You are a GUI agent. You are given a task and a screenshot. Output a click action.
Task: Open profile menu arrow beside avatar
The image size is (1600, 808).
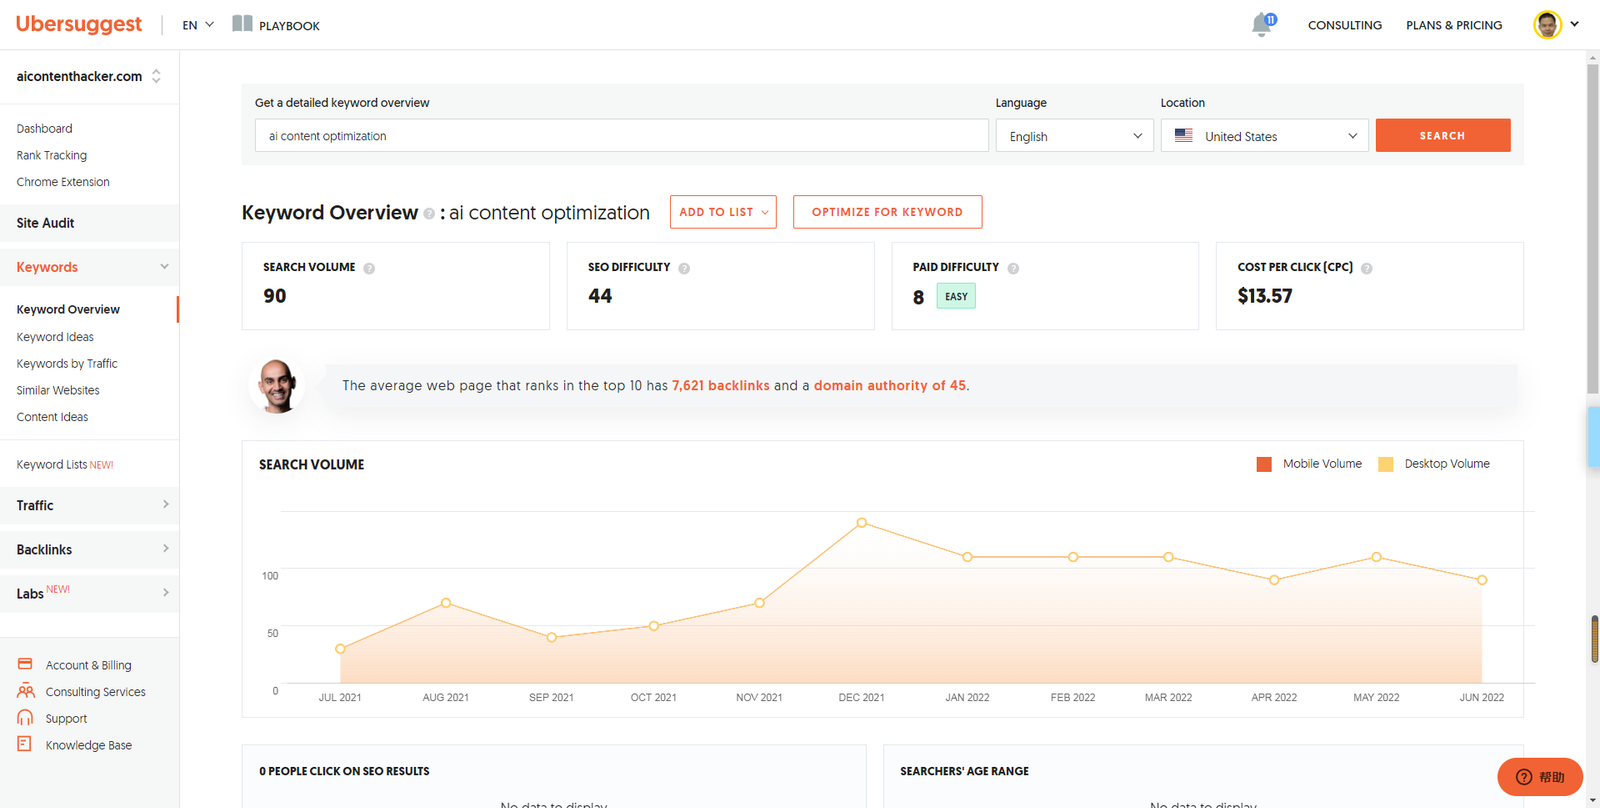1574,24
